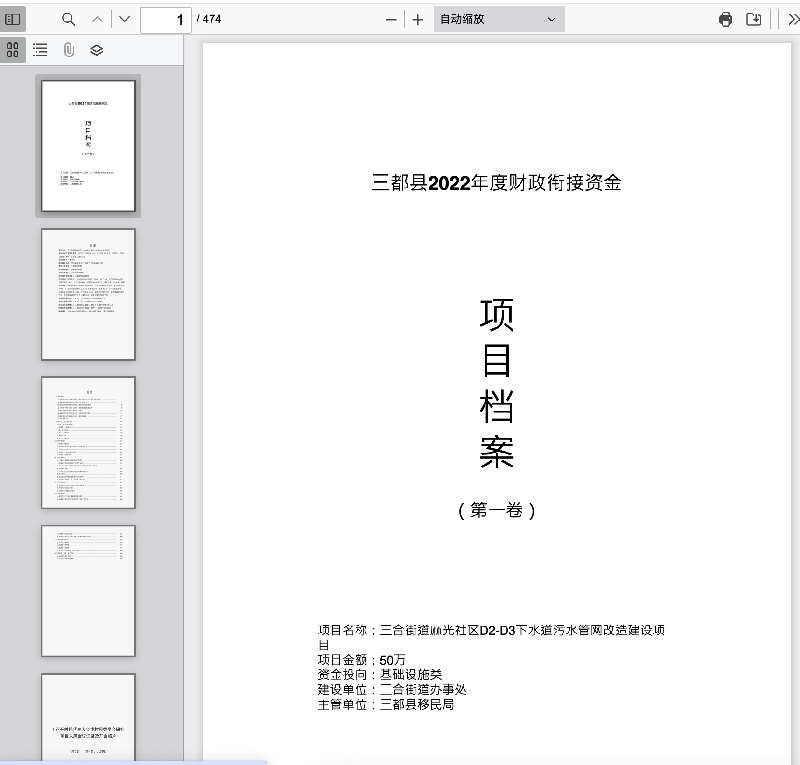
Task: Select the page 2 thumbnail
Action: [x=88, y=294]
